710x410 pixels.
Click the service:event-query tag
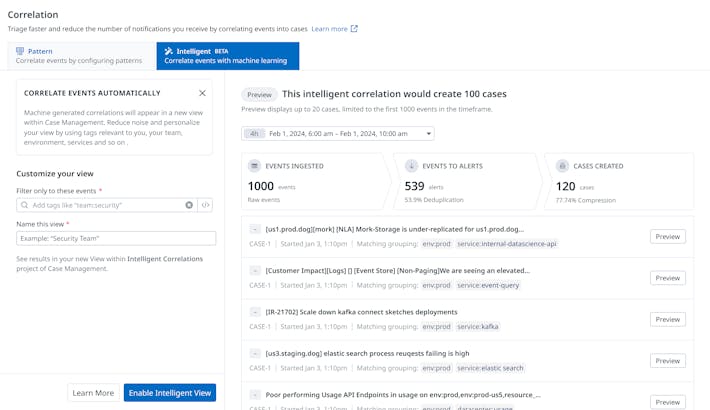488,285
